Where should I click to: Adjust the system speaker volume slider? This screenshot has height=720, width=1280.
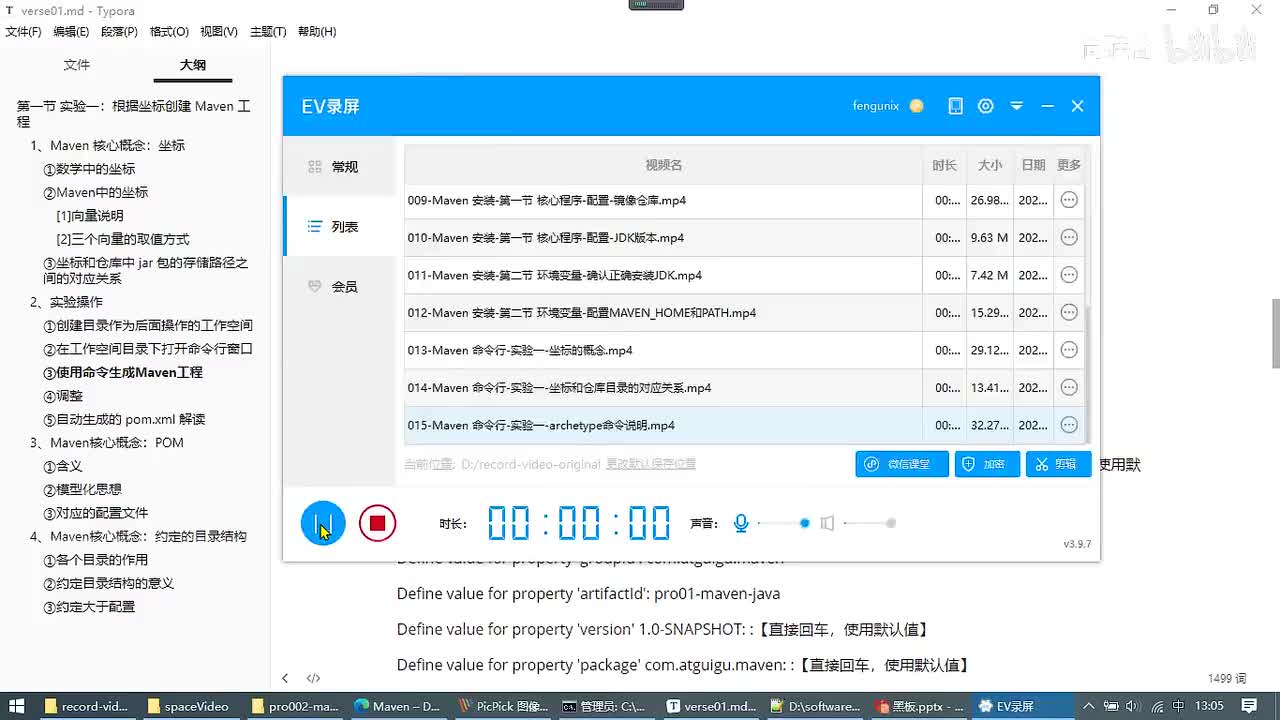click(870, 523)
